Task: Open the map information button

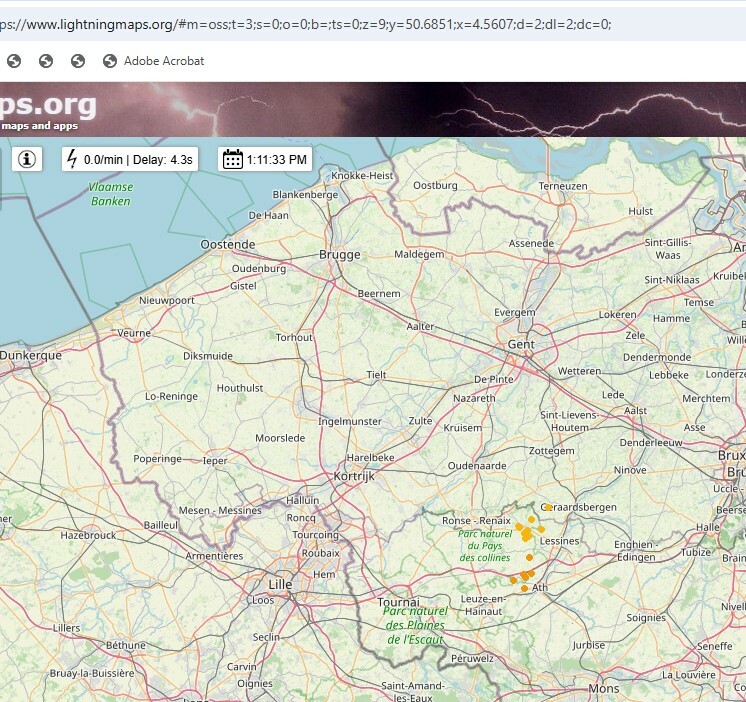Action: click(x=27, y=159)
